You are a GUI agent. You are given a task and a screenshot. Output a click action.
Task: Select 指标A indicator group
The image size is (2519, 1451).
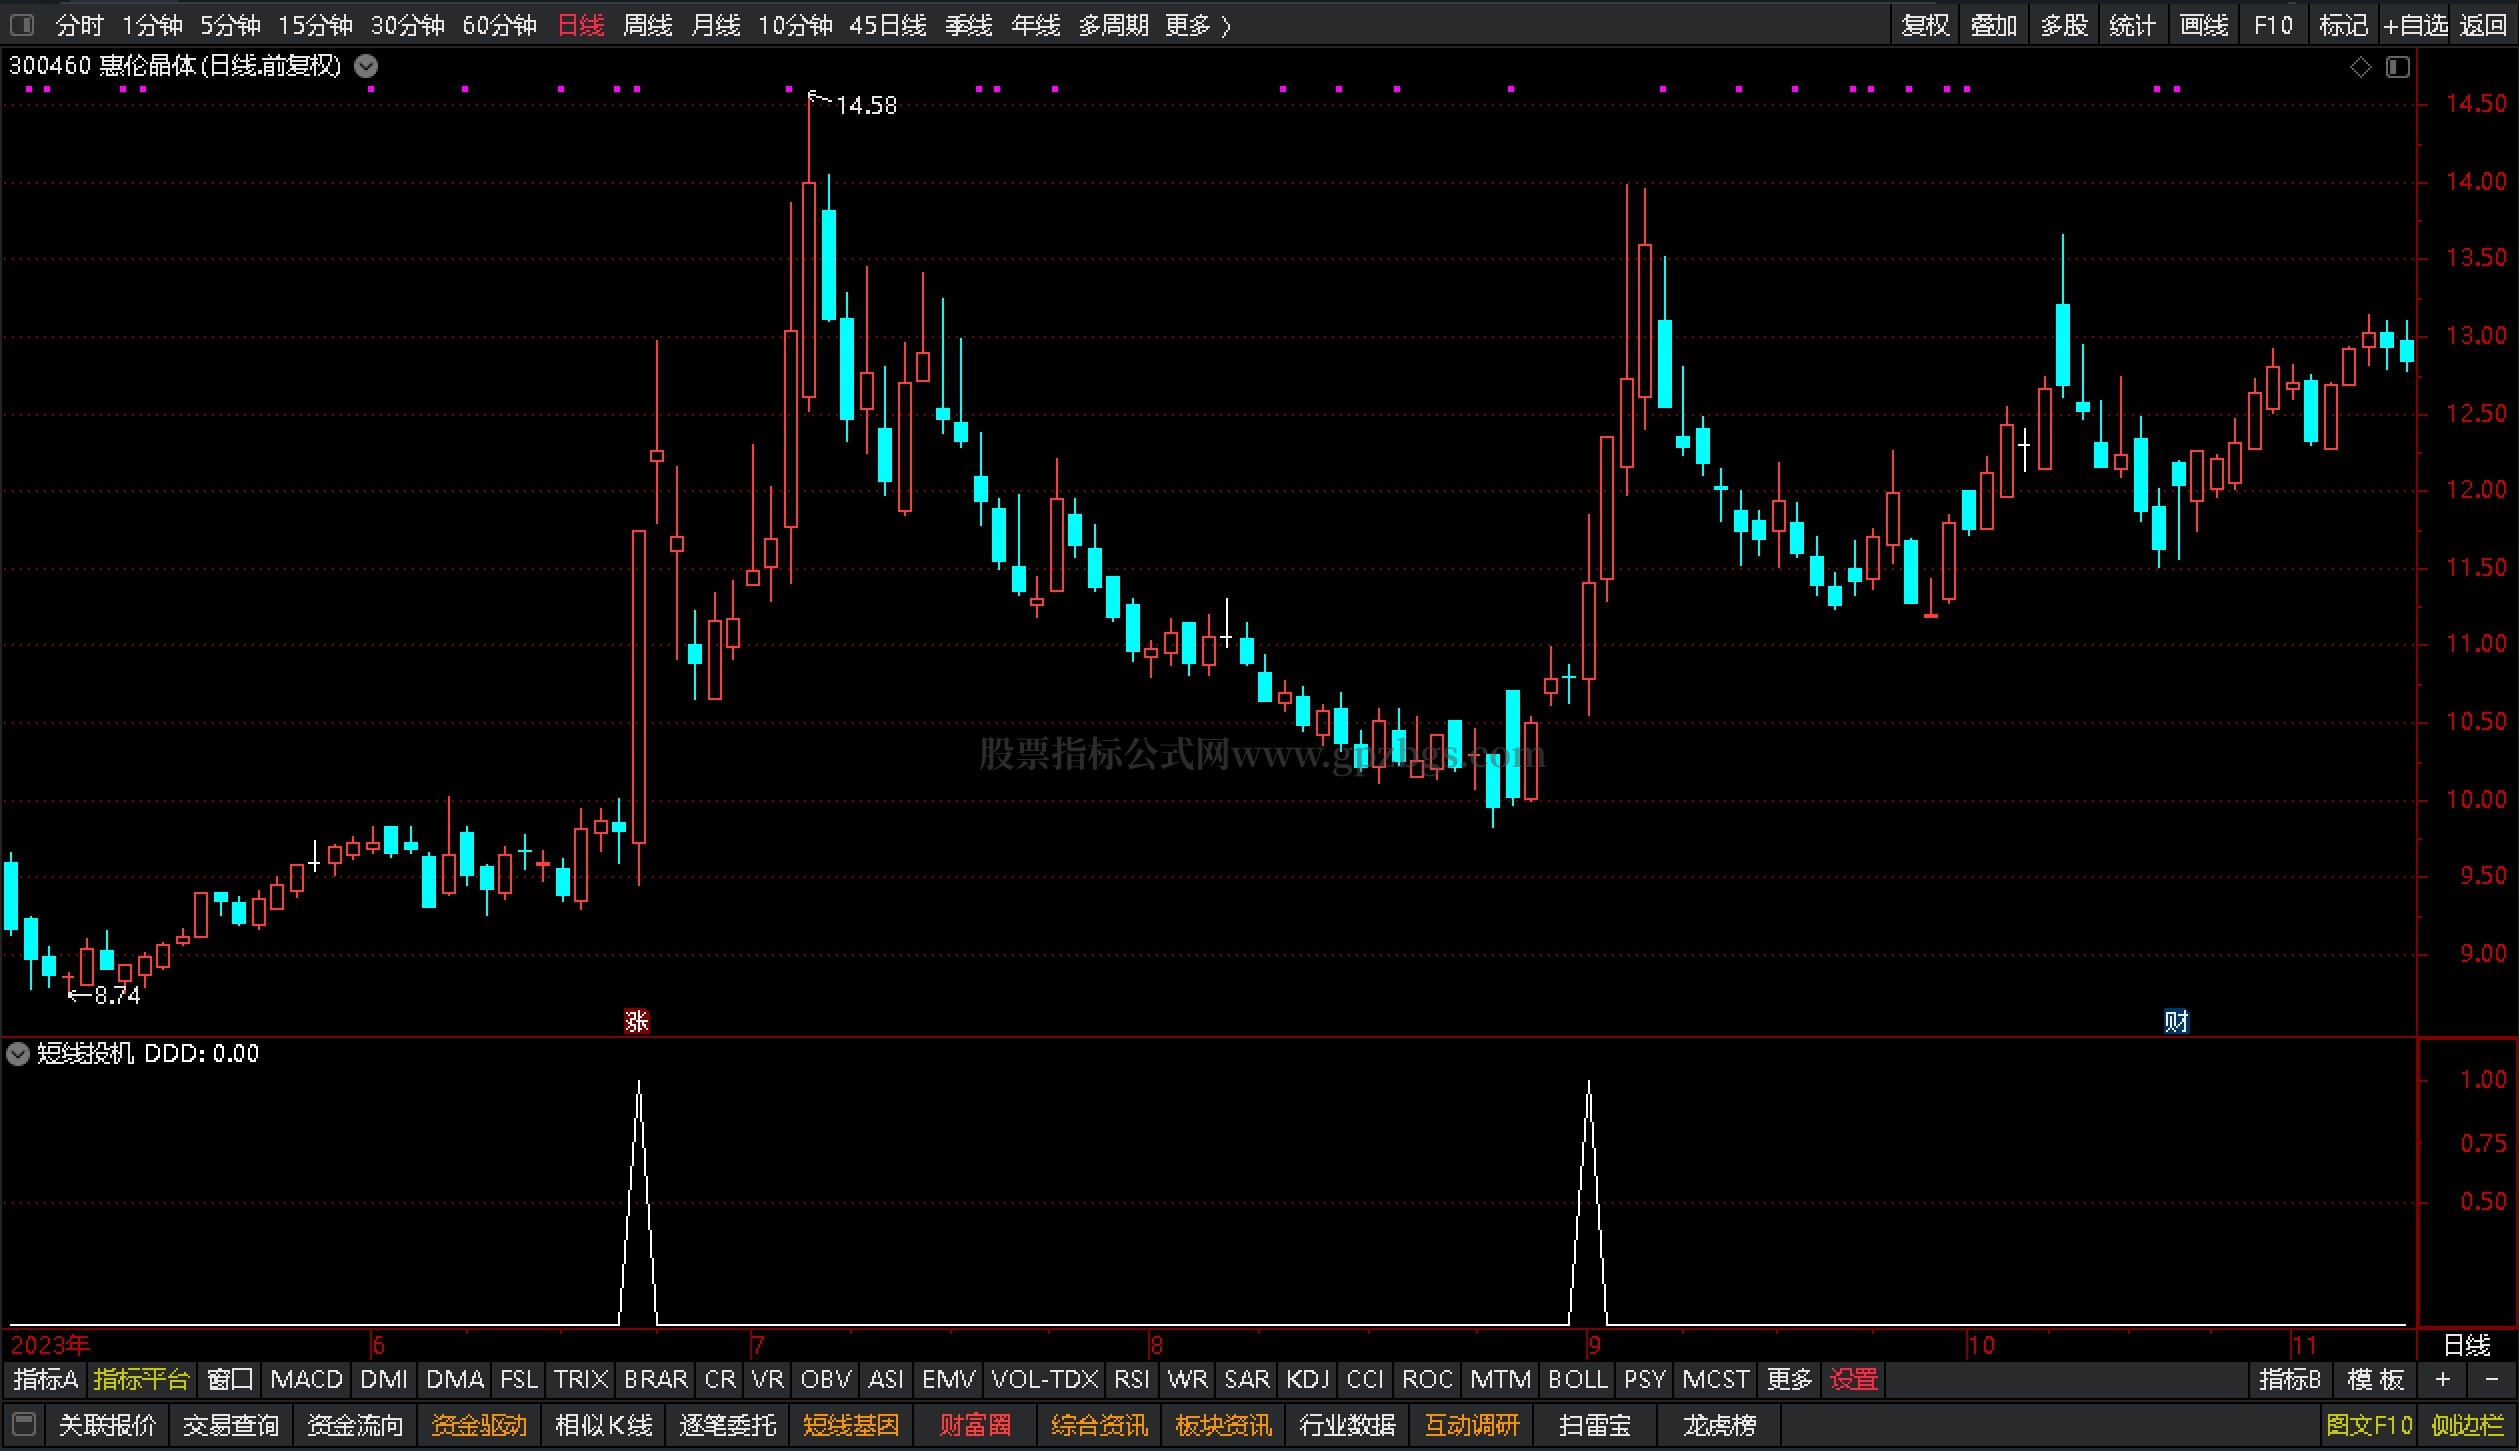(x=45, y=1380)
